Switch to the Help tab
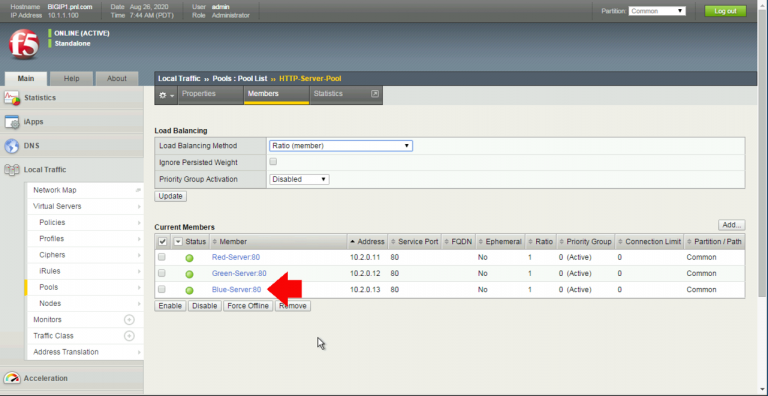 pos(72,78)
